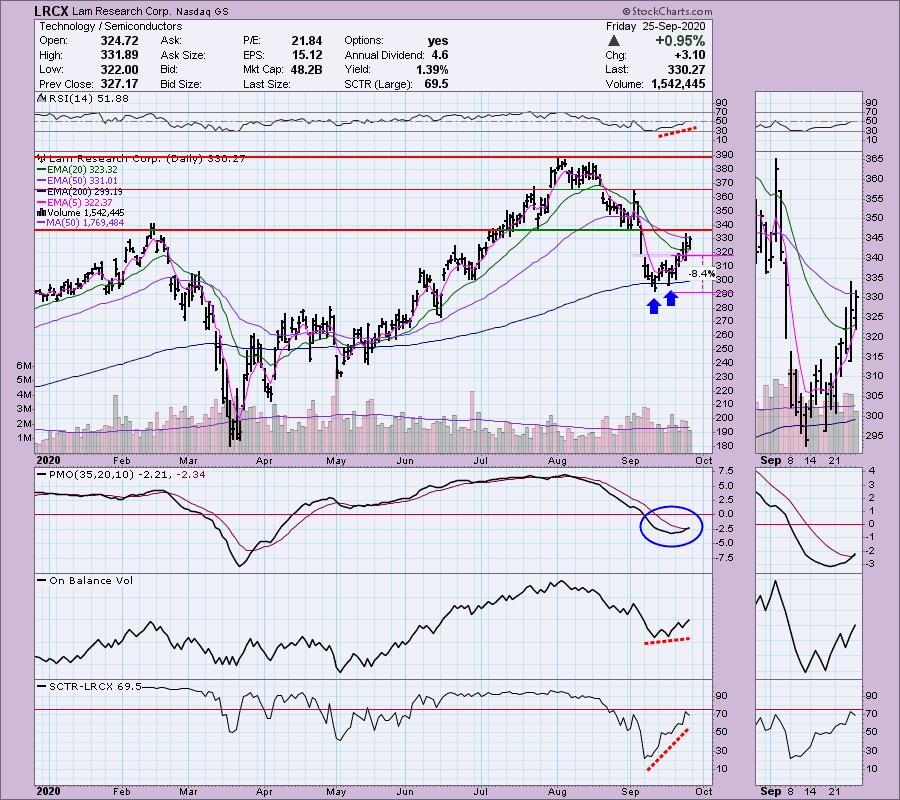This screenshot has height=800, width=900.
Task: Select the Open price 324.72
Action: pos(119,41)
